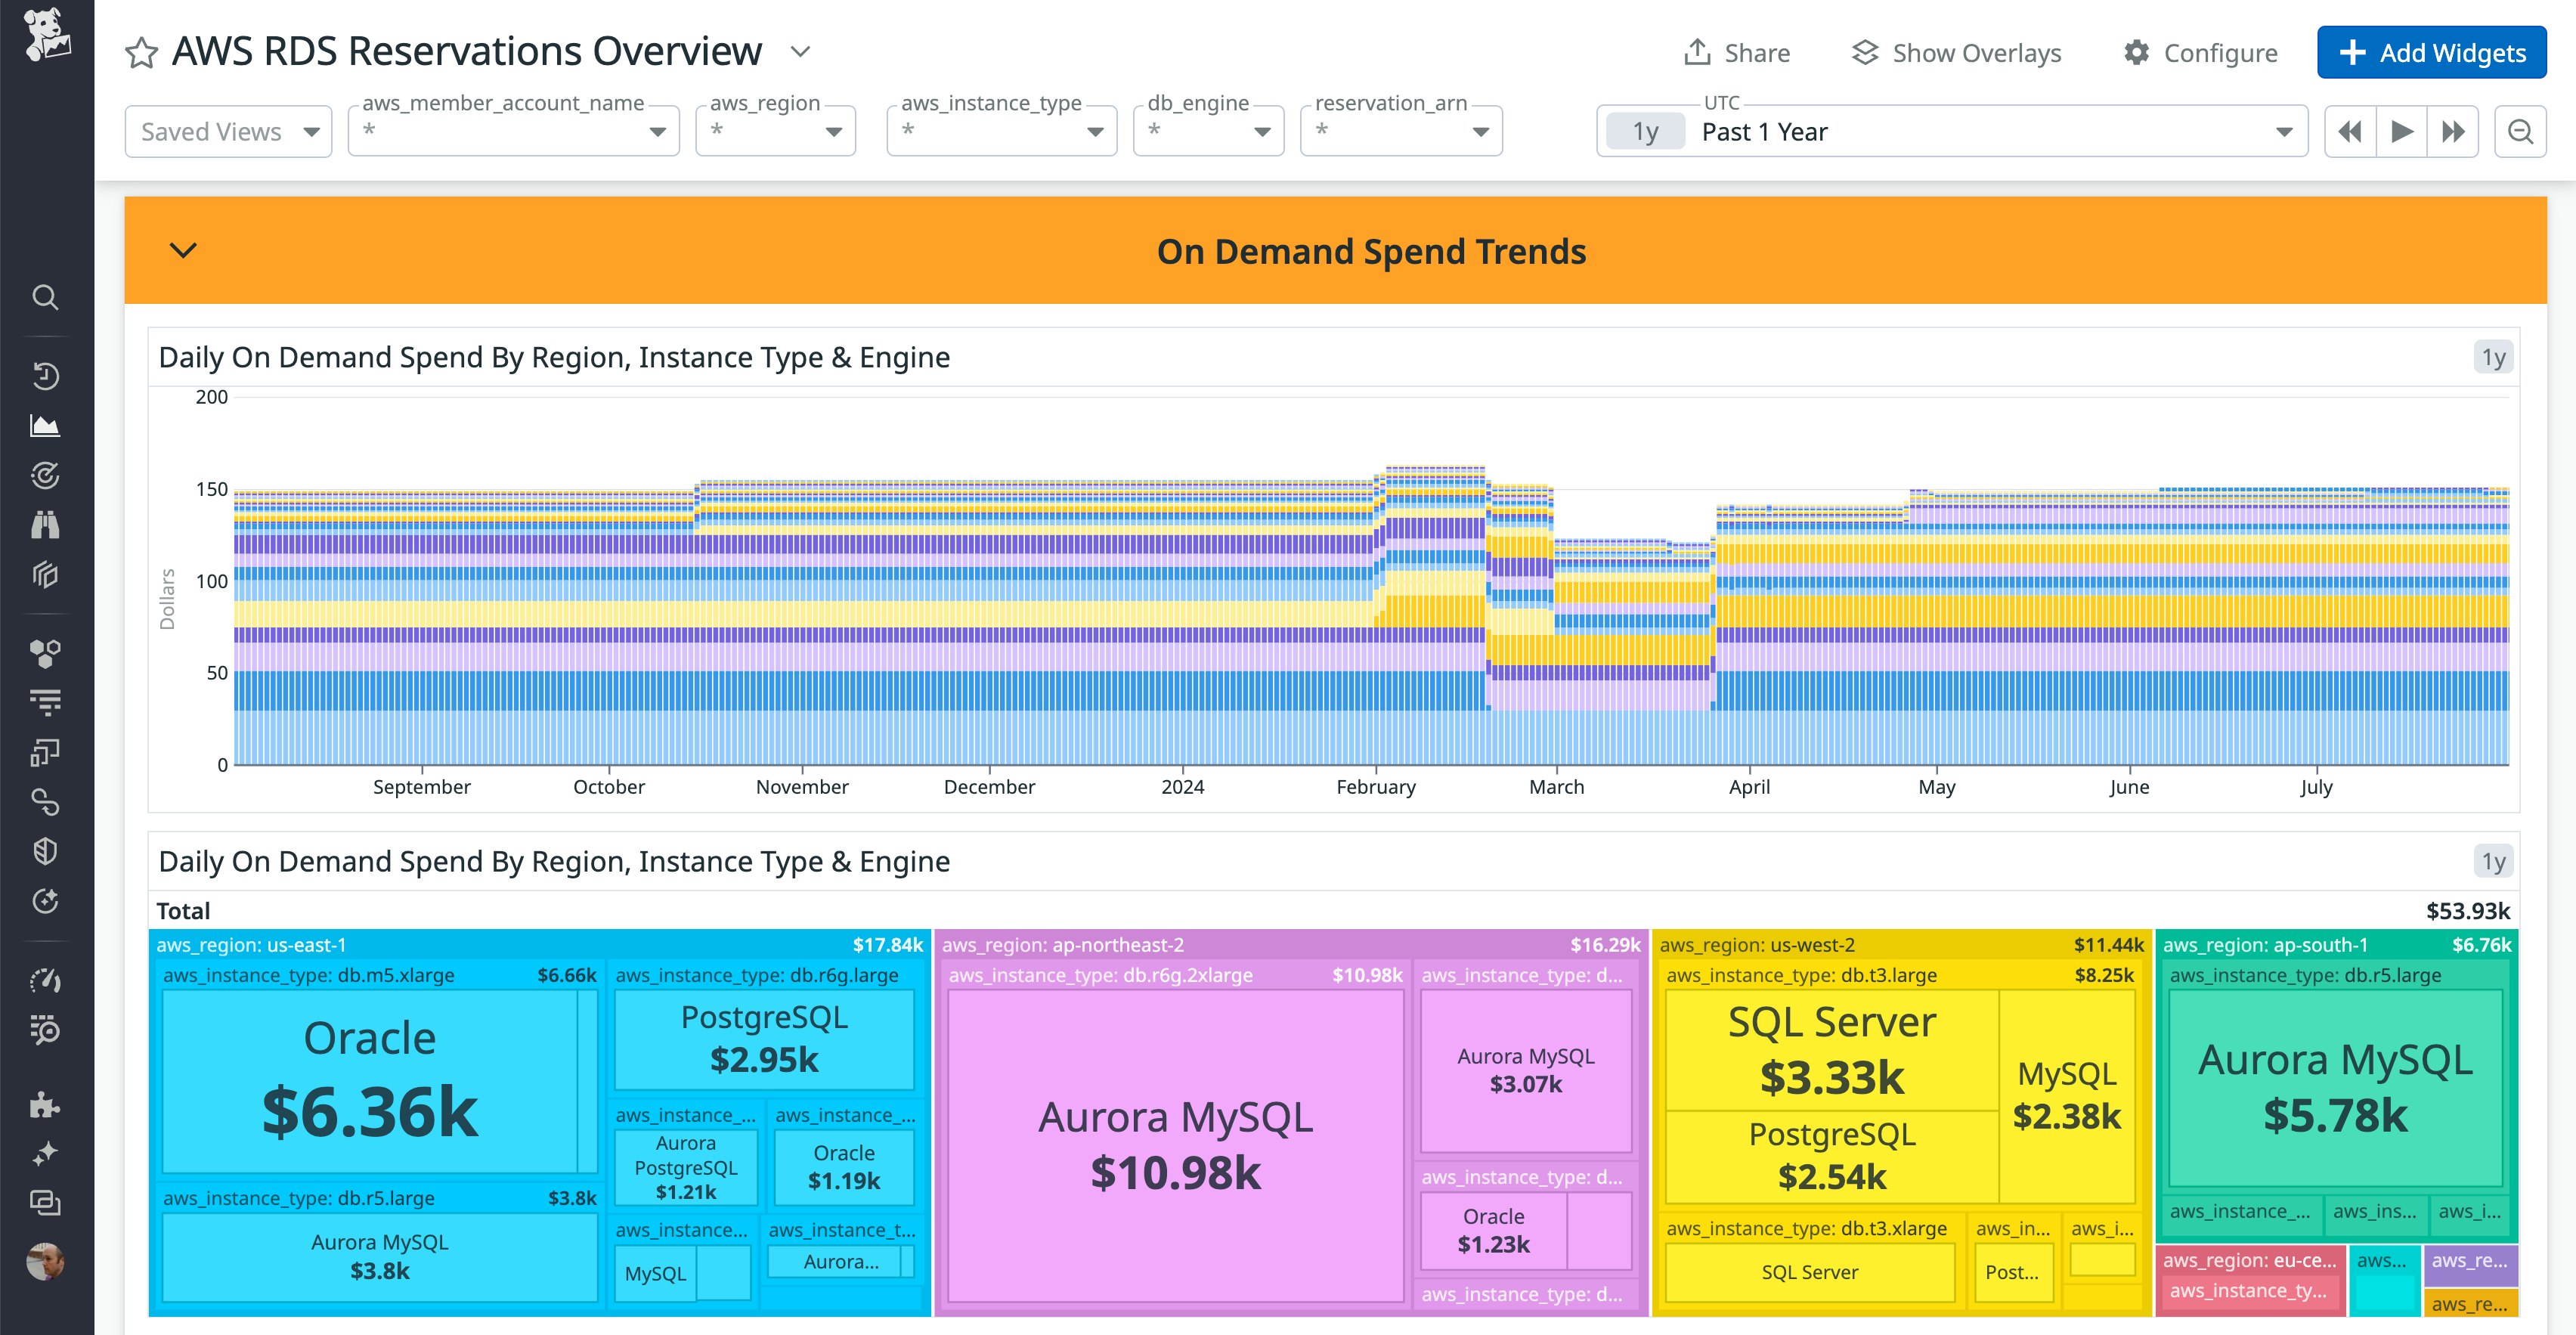Select the Metrics icon in the sidebar

point(45,425)
